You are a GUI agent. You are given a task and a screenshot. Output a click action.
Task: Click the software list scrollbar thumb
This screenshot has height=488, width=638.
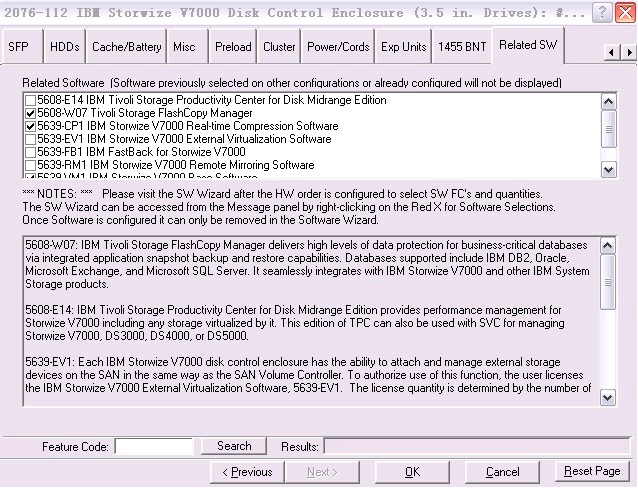609,129
